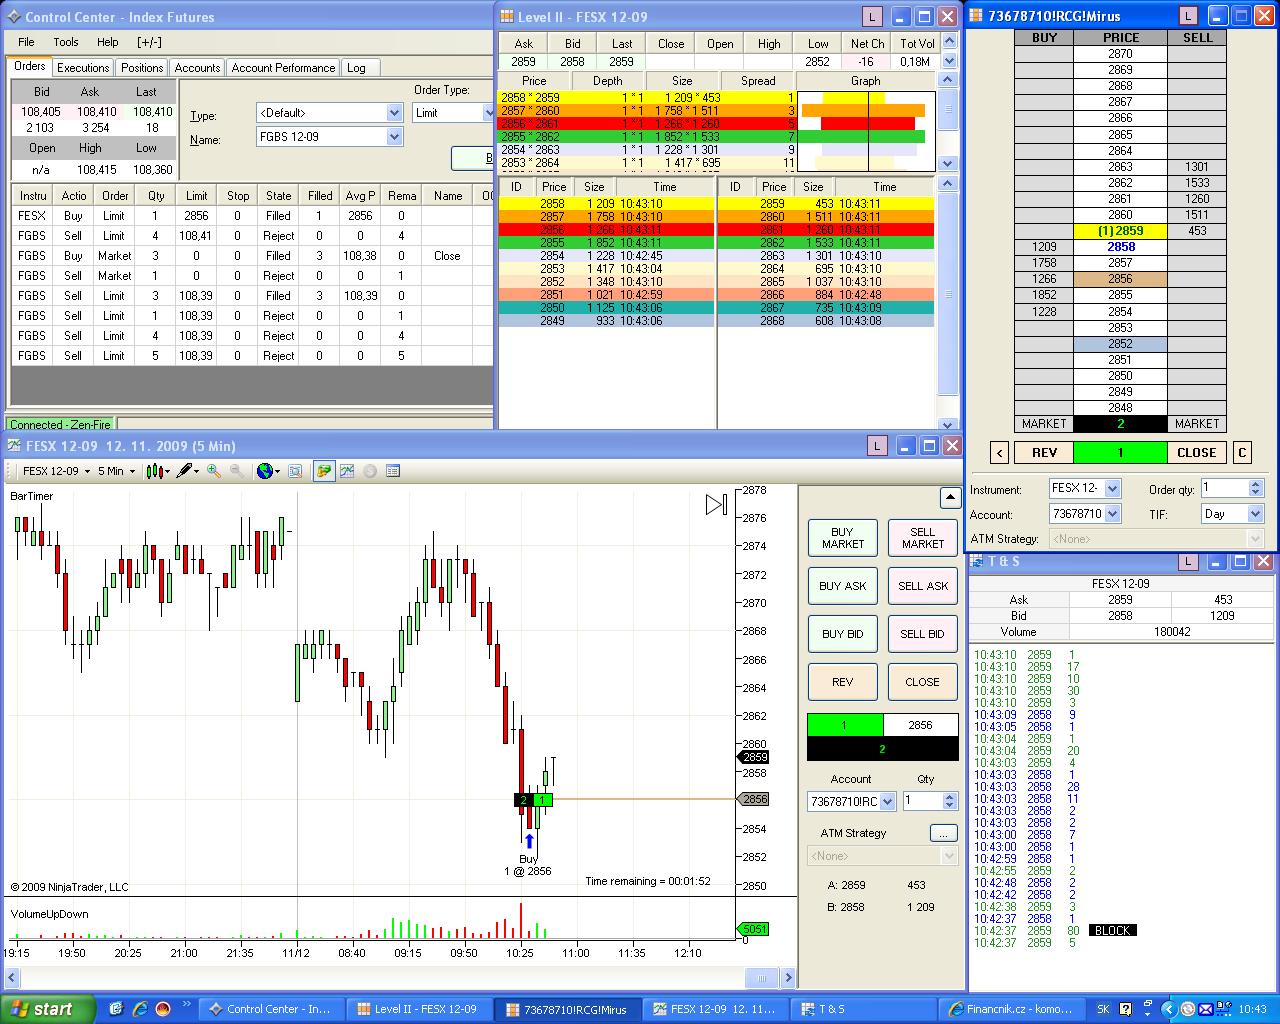Click the chart horizontal scrollbar thumb
The image size is (1280, 1024).
[x=762, y=978]
